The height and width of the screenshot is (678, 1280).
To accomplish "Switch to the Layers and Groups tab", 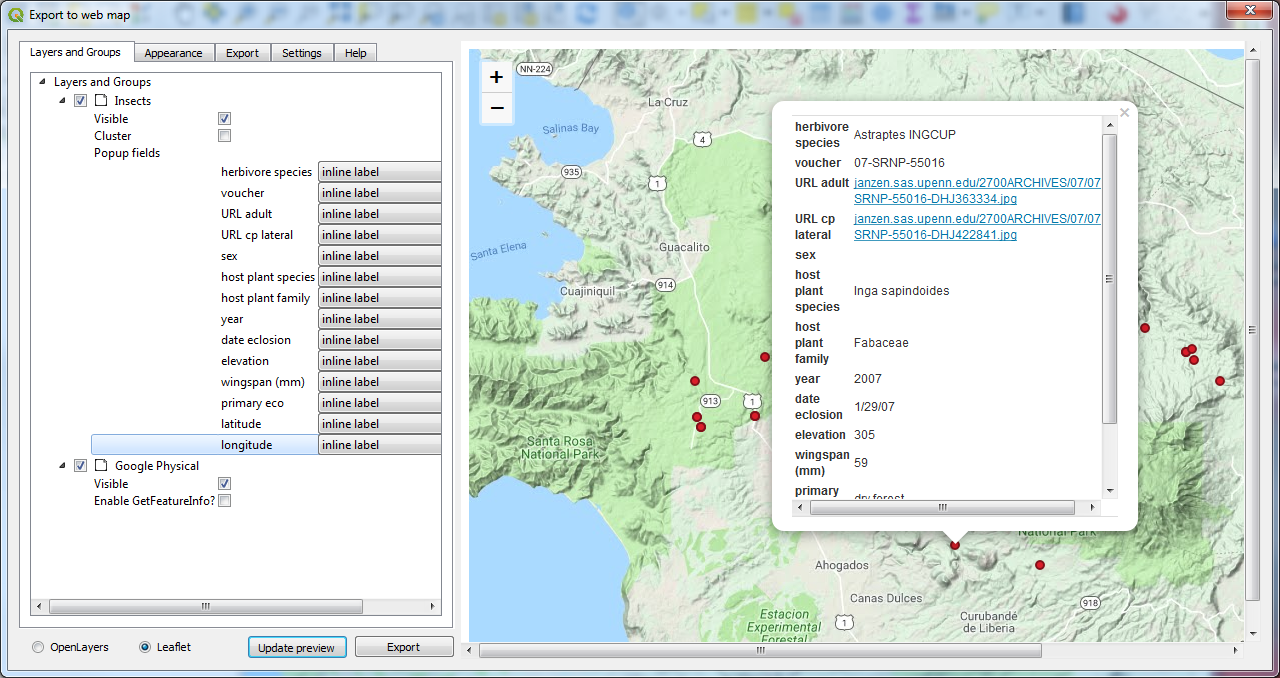I will [x=75, y=52].
